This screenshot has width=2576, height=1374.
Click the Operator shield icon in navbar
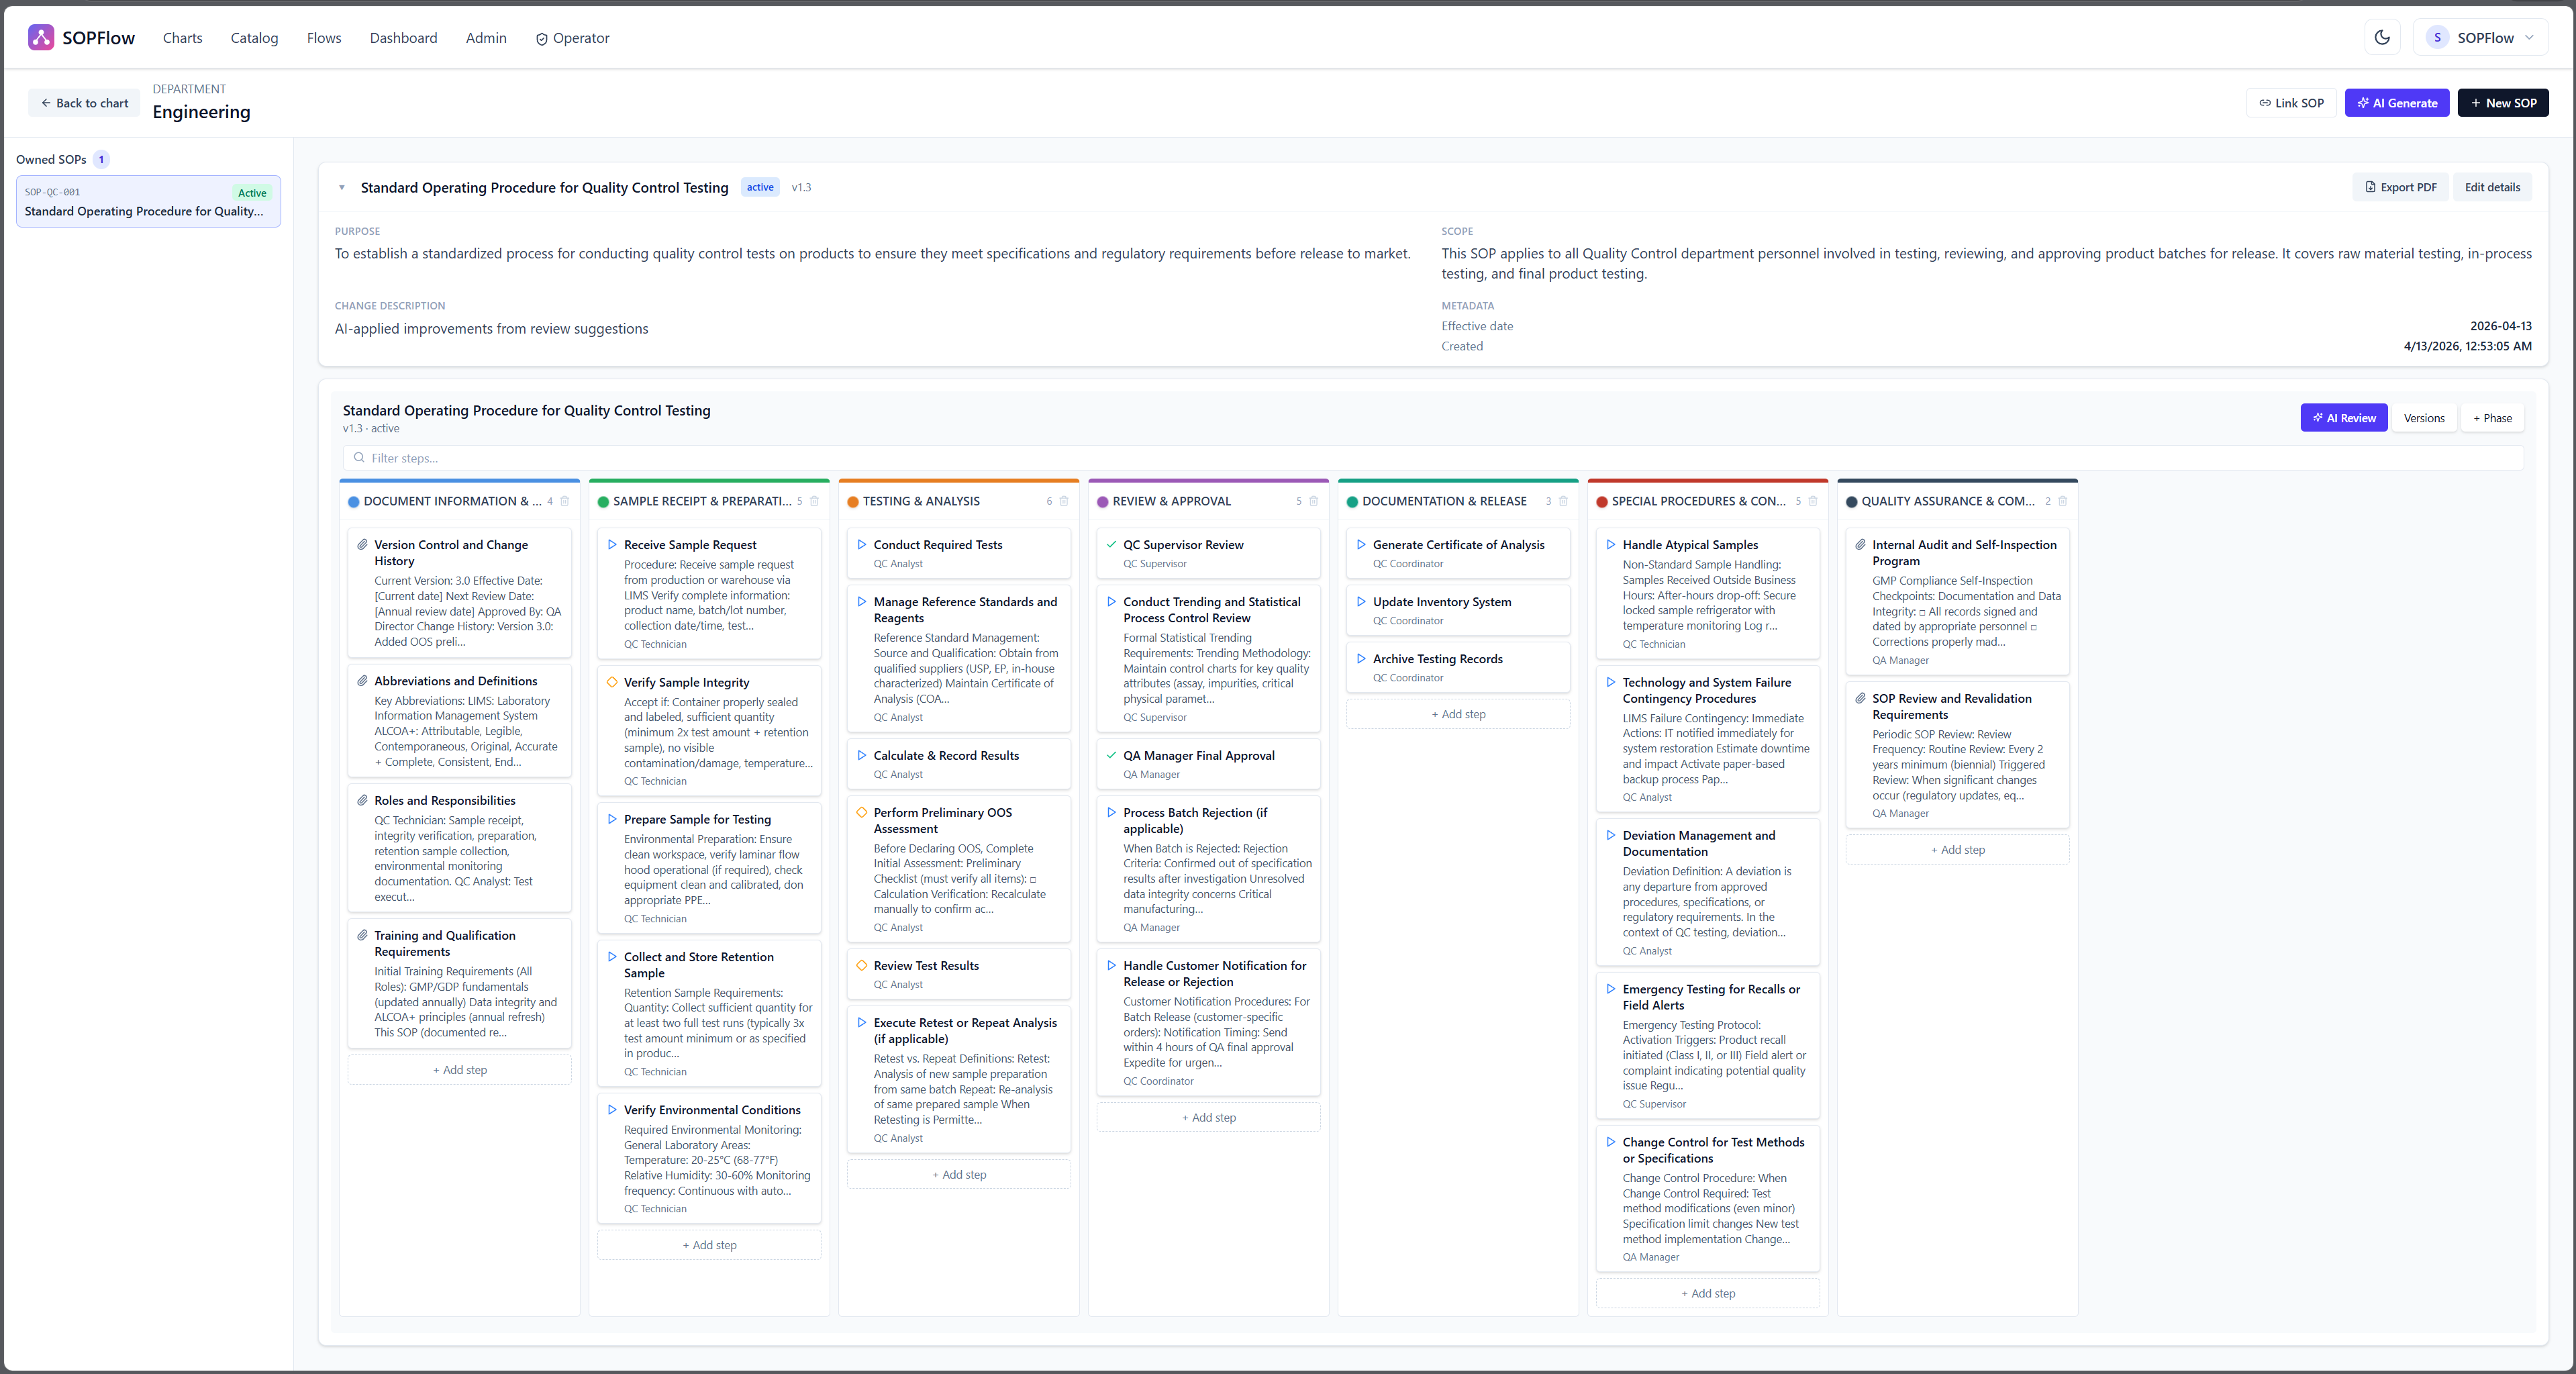(541, 39)
